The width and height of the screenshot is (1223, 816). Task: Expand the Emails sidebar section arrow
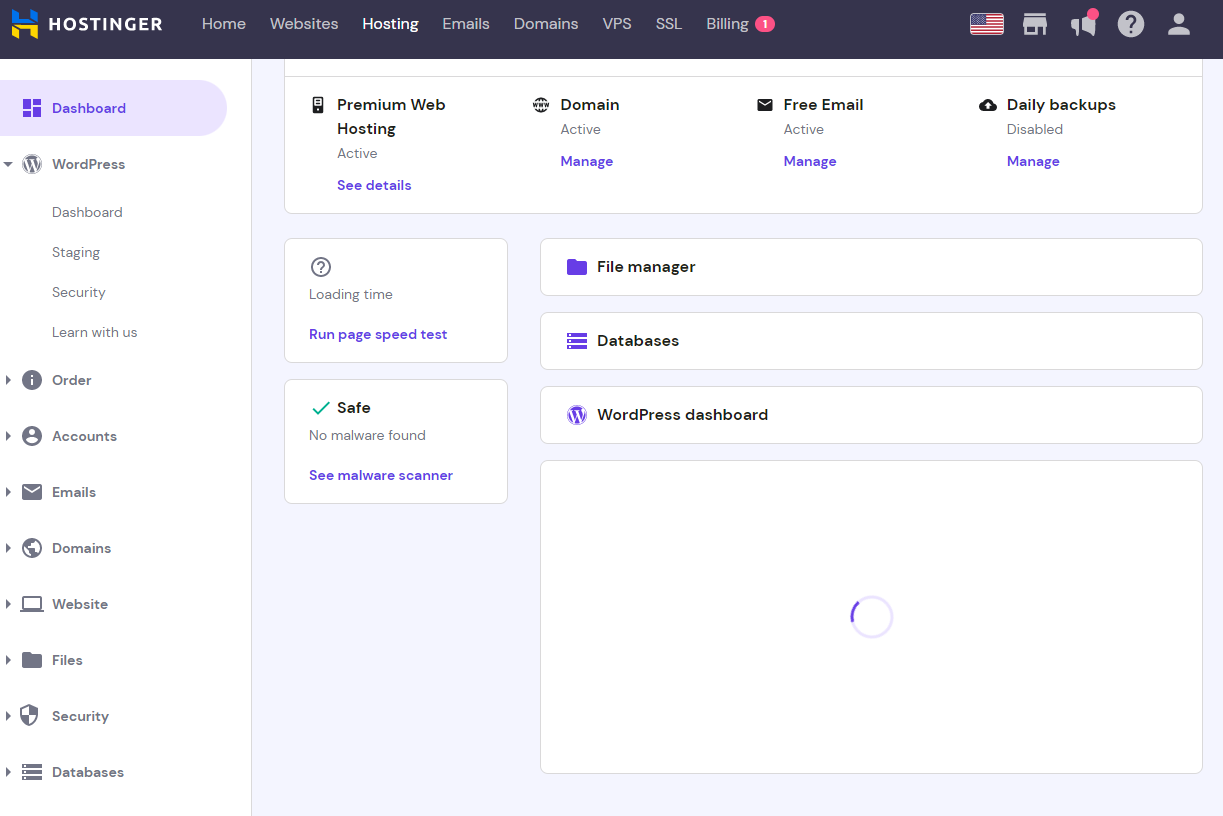click(8, 492)
